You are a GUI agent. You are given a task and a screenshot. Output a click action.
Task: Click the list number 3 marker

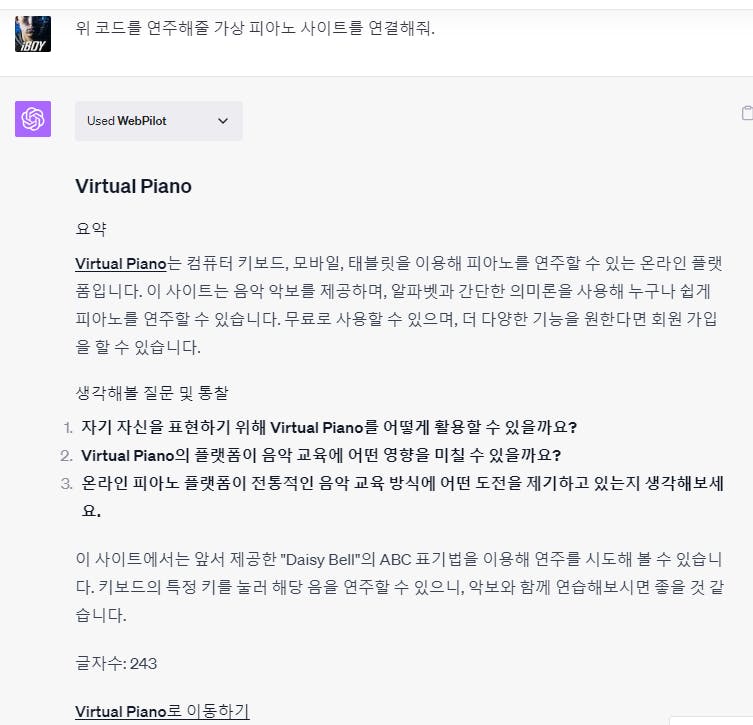point(67,483)
